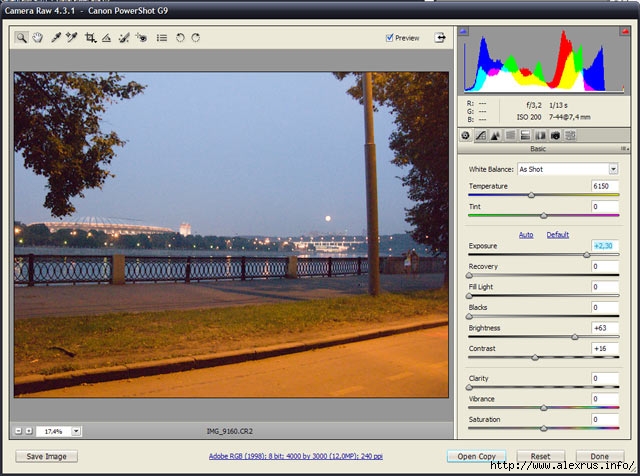
Task: Click the Done button
Action: [x=600, y=456]
